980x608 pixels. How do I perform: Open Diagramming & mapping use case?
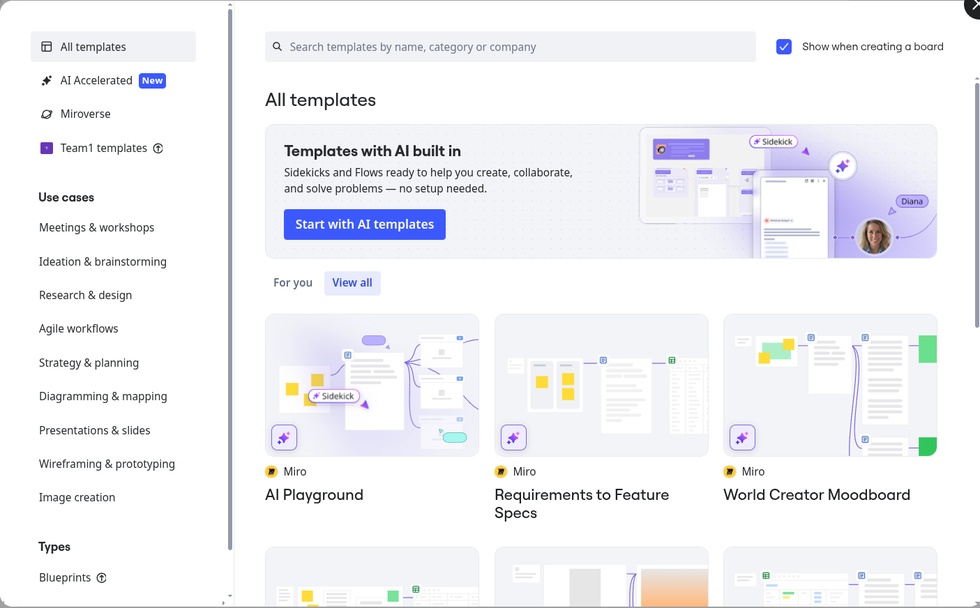103,397
